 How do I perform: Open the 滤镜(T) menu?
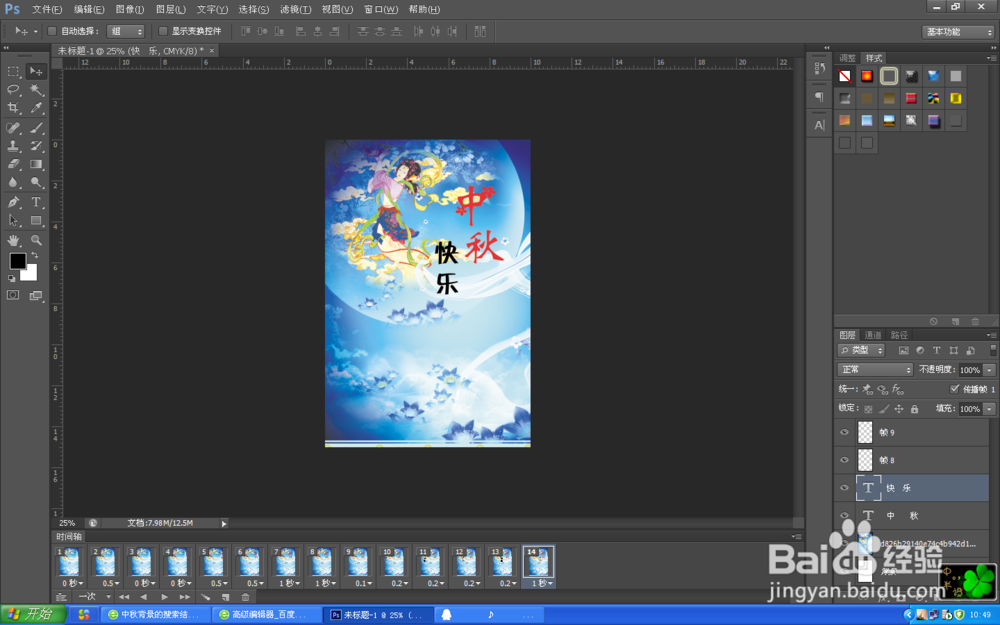click(295, 10)
